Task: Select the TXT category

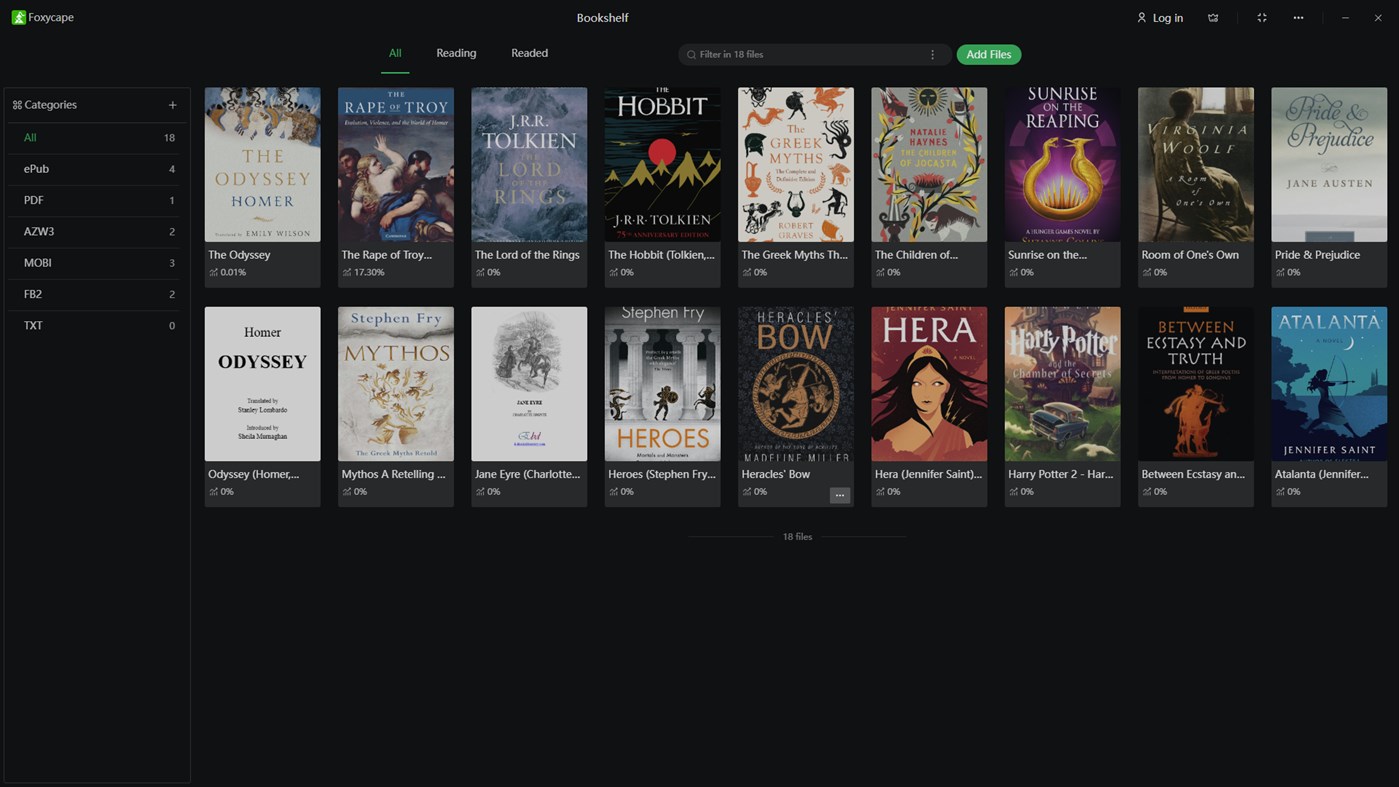Action: pyautogui.click(x=97, y=325)
